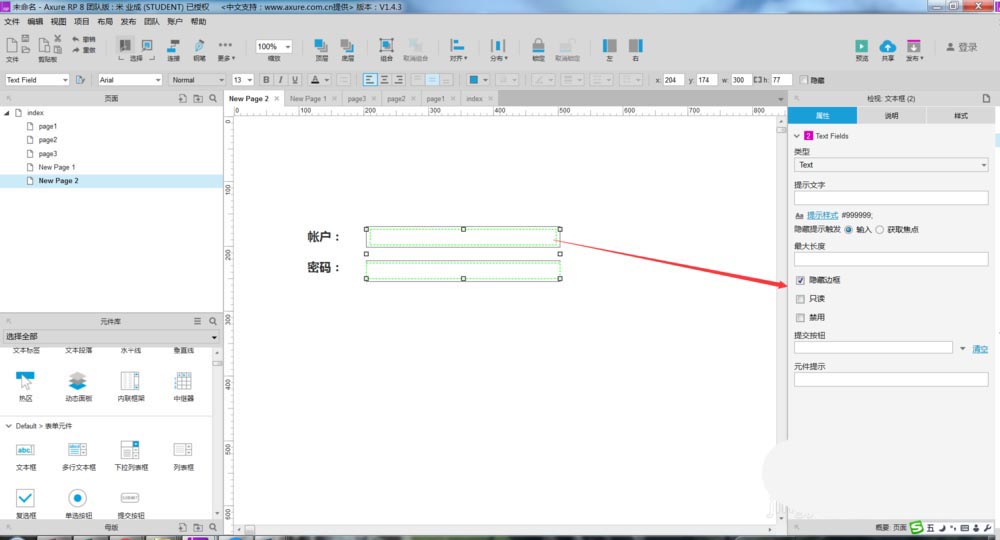The height and width of the screenshot is (540, 1000).
Task: Click the add page icon in Pages panel
Action: point(182,98)
